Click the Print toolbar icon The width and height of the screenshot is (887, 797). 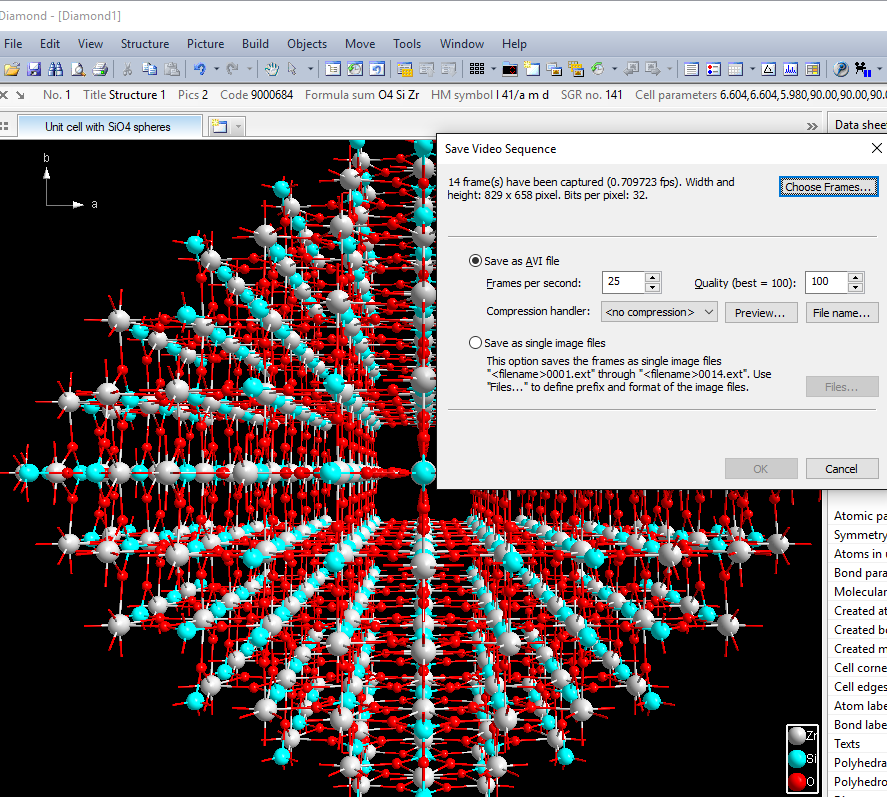[x=99, y=69]
